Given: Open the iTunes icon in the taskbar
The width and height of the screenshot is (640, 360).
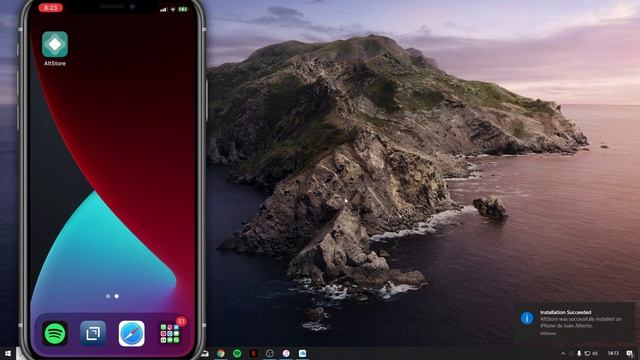Looking at the screenshot, I should [286, 353].
